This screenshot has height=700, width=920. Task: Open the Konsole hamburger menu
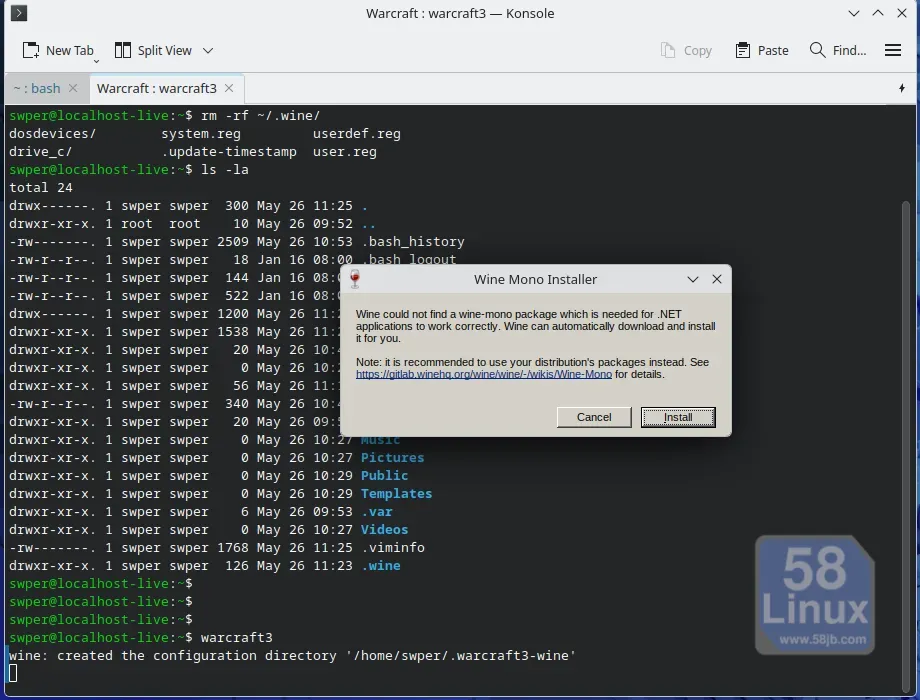coord(892,50)
